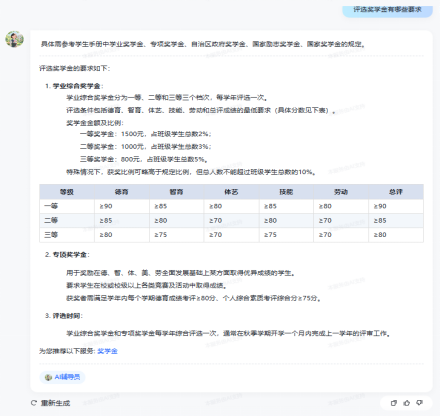Click the 体艺 column header
The width and height of the screenshot is (441, 416).
click(232, 192)
